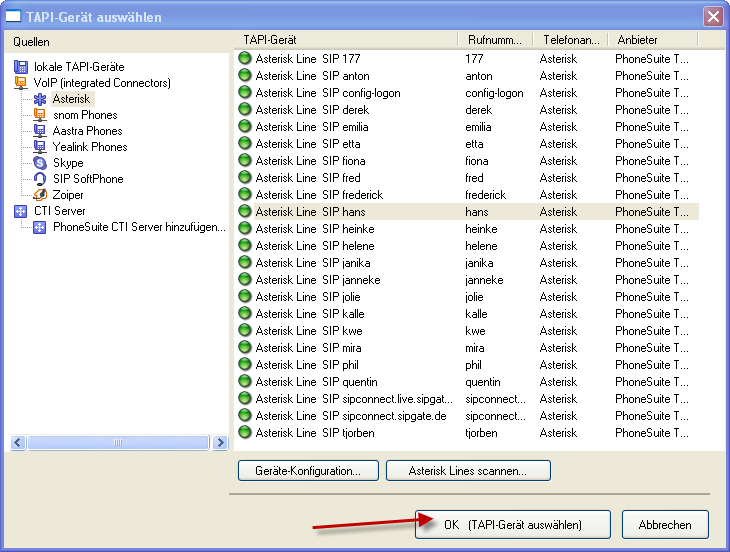Select the Aastra Phones tree entry
This screenshot has width=730, height=552.
(x=87, y=131)
